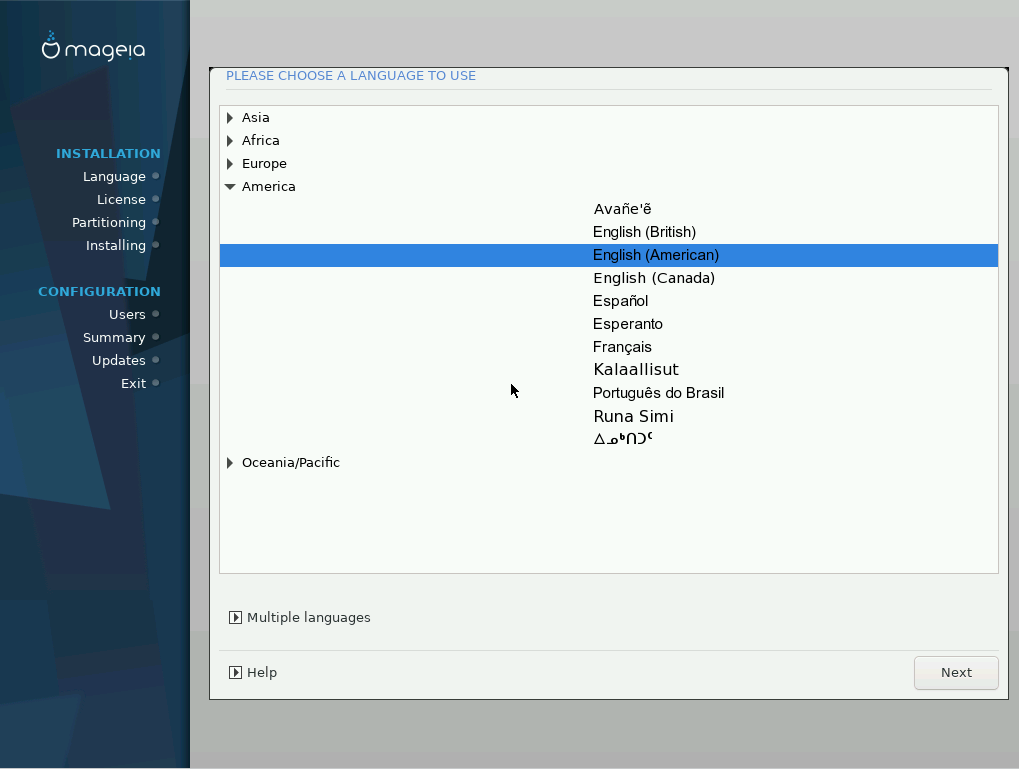The image size is (1019, 769).
Task: Click the Next button
Action: pyautogui.click(x=955, y=673)
